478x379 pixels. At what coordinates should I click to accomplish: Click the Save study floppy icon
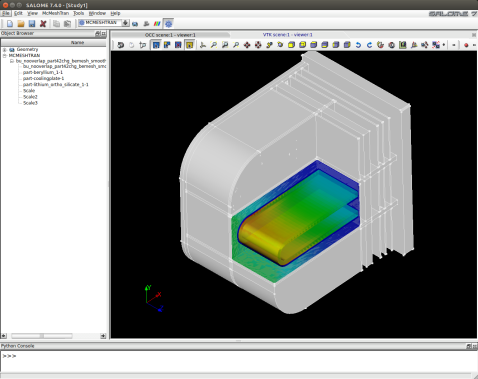coord(32,23)
